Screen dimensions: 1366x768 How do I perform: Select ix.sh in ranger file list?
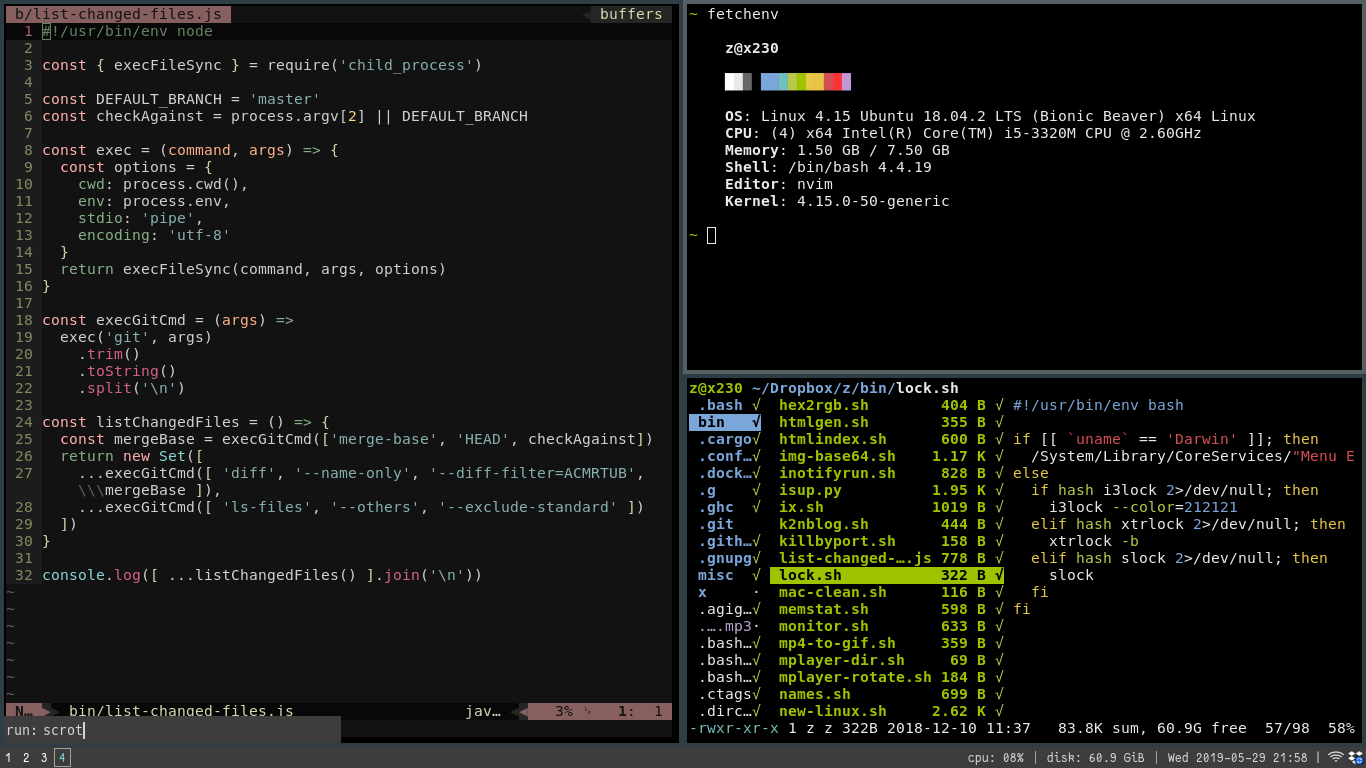click(887, 507)
